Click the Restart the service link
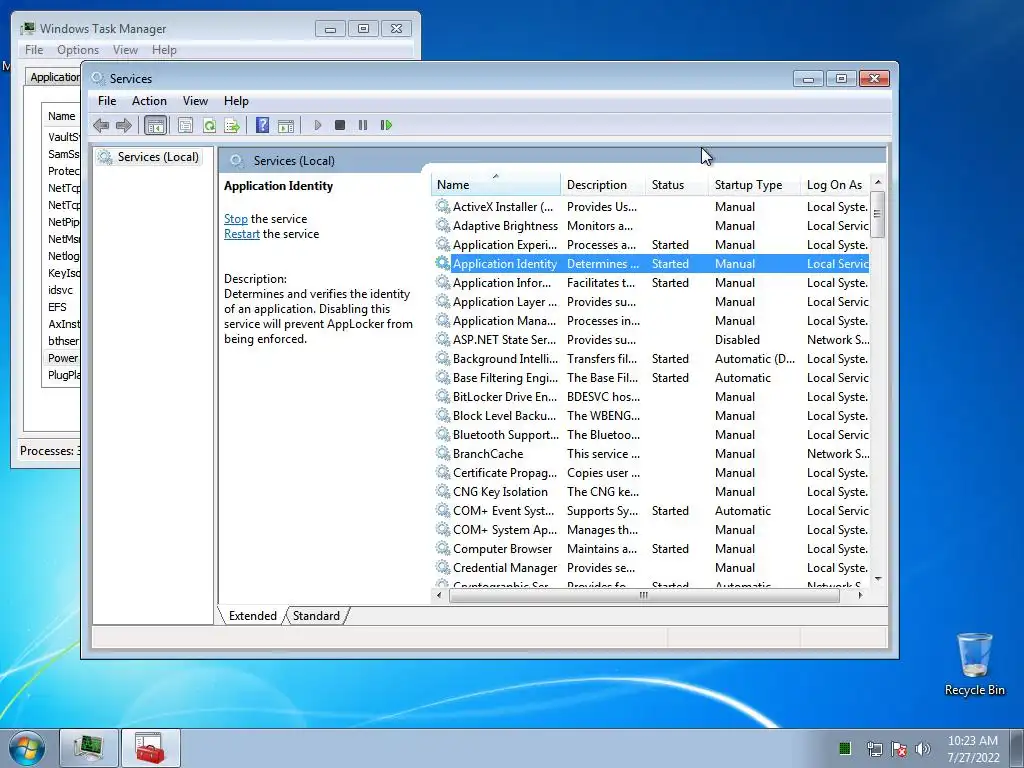This screenshot has width=1024, height=768. 242,234
